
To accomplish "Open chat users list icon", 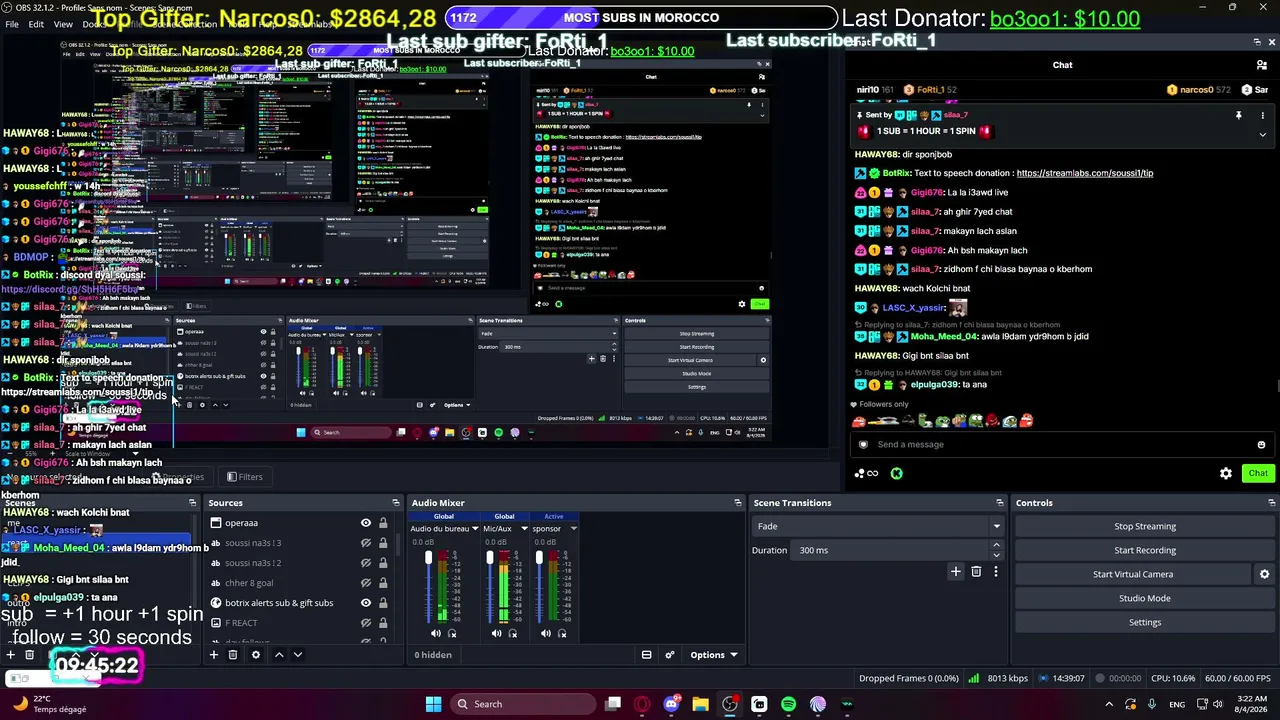I will [x=1262, y=65].
